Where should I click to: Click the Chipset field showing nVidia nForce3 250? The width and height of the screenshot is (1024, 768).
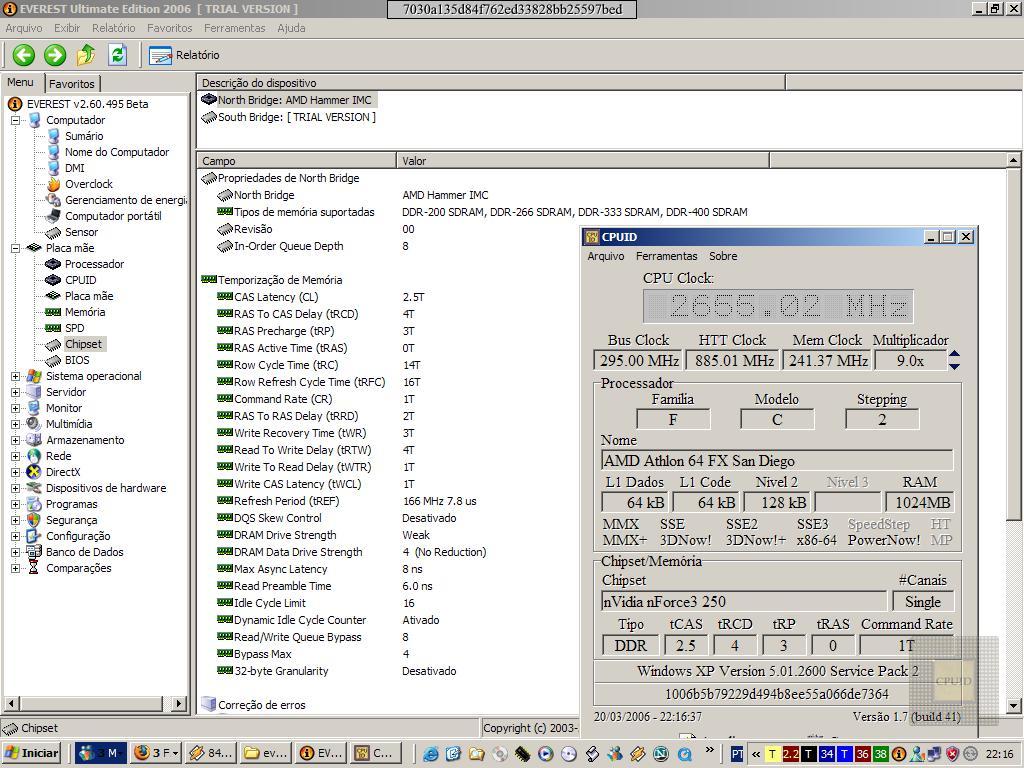point(744,601)
